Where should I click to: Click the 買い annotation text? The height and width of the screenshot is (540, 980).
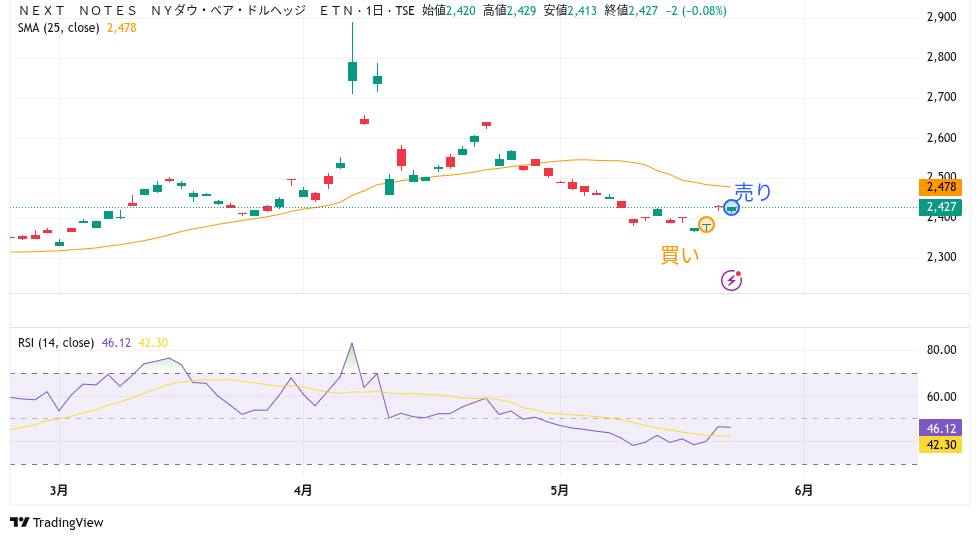[x=680, y=255]
